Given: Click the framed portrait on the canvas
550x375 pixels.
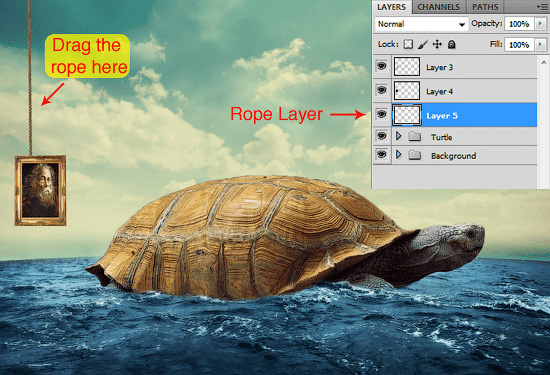Looking at the screenshot, I should 40,190.
